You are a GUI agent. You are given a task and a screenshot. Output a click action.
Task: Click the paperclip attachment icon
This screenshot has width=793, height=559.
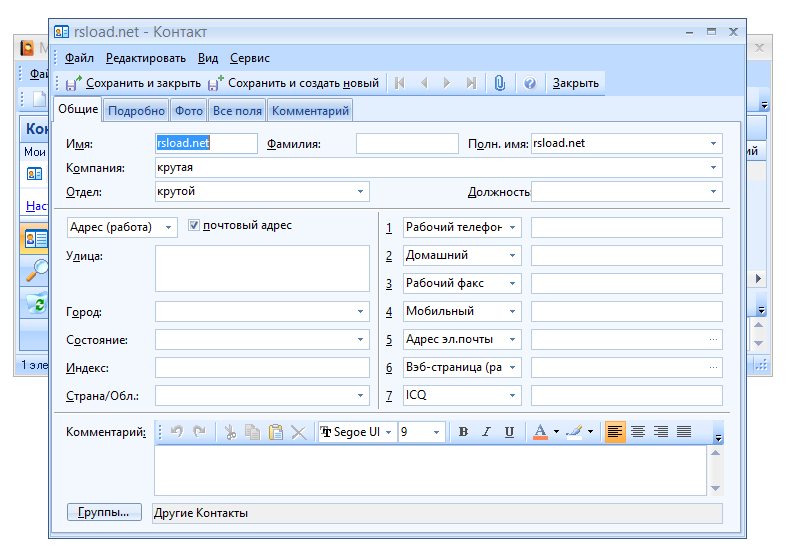pos(500,83)
